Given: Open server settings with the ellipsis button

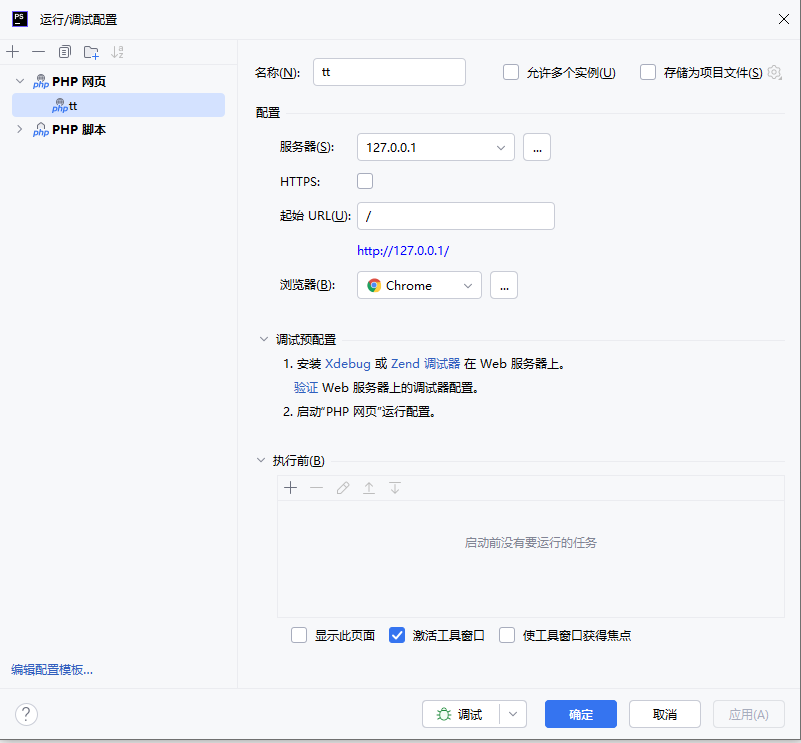Looking at the screenshot, I should (537, 147).
